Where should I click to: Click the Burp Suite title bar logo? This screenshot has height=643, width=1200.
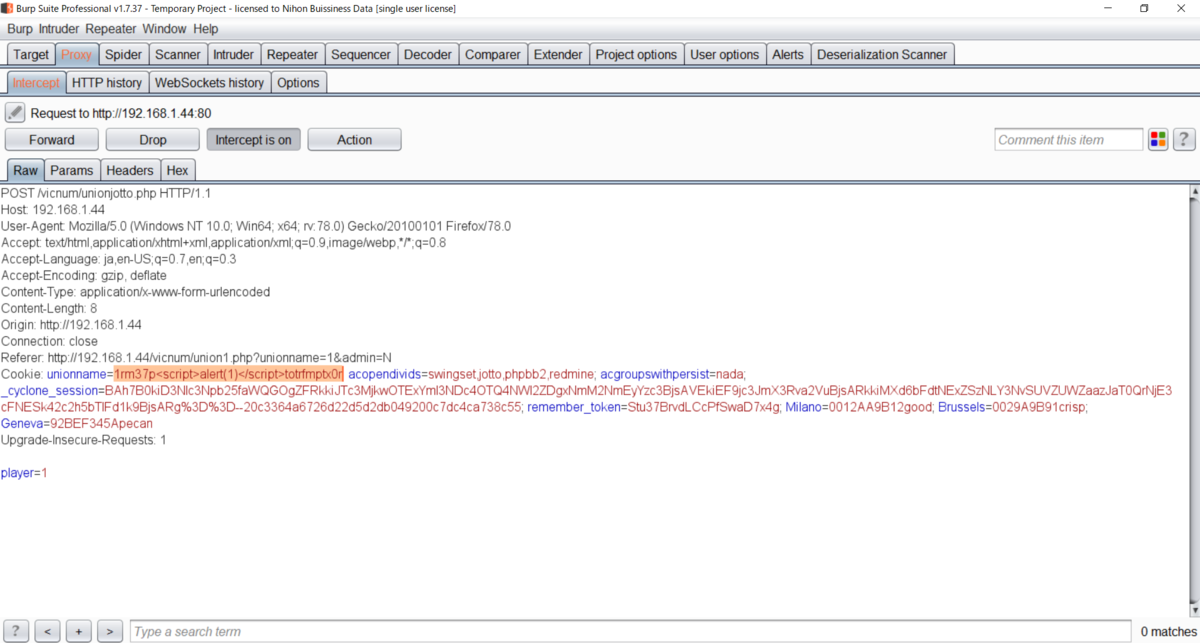pos(7,8)
